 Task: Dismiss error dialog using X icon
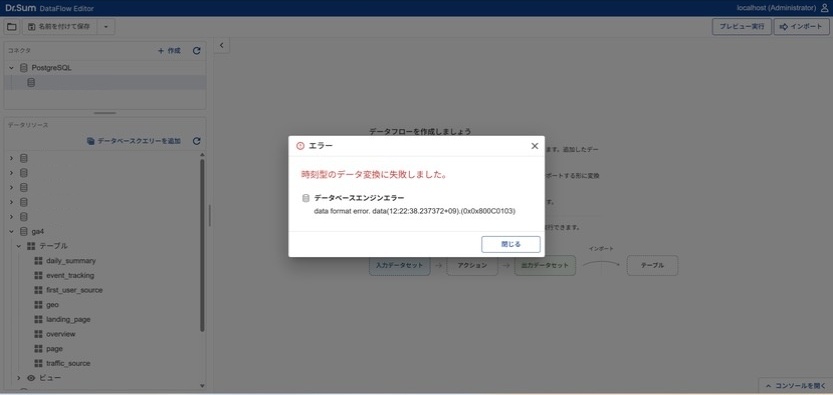pyautogui.click(x=534, y=146)
